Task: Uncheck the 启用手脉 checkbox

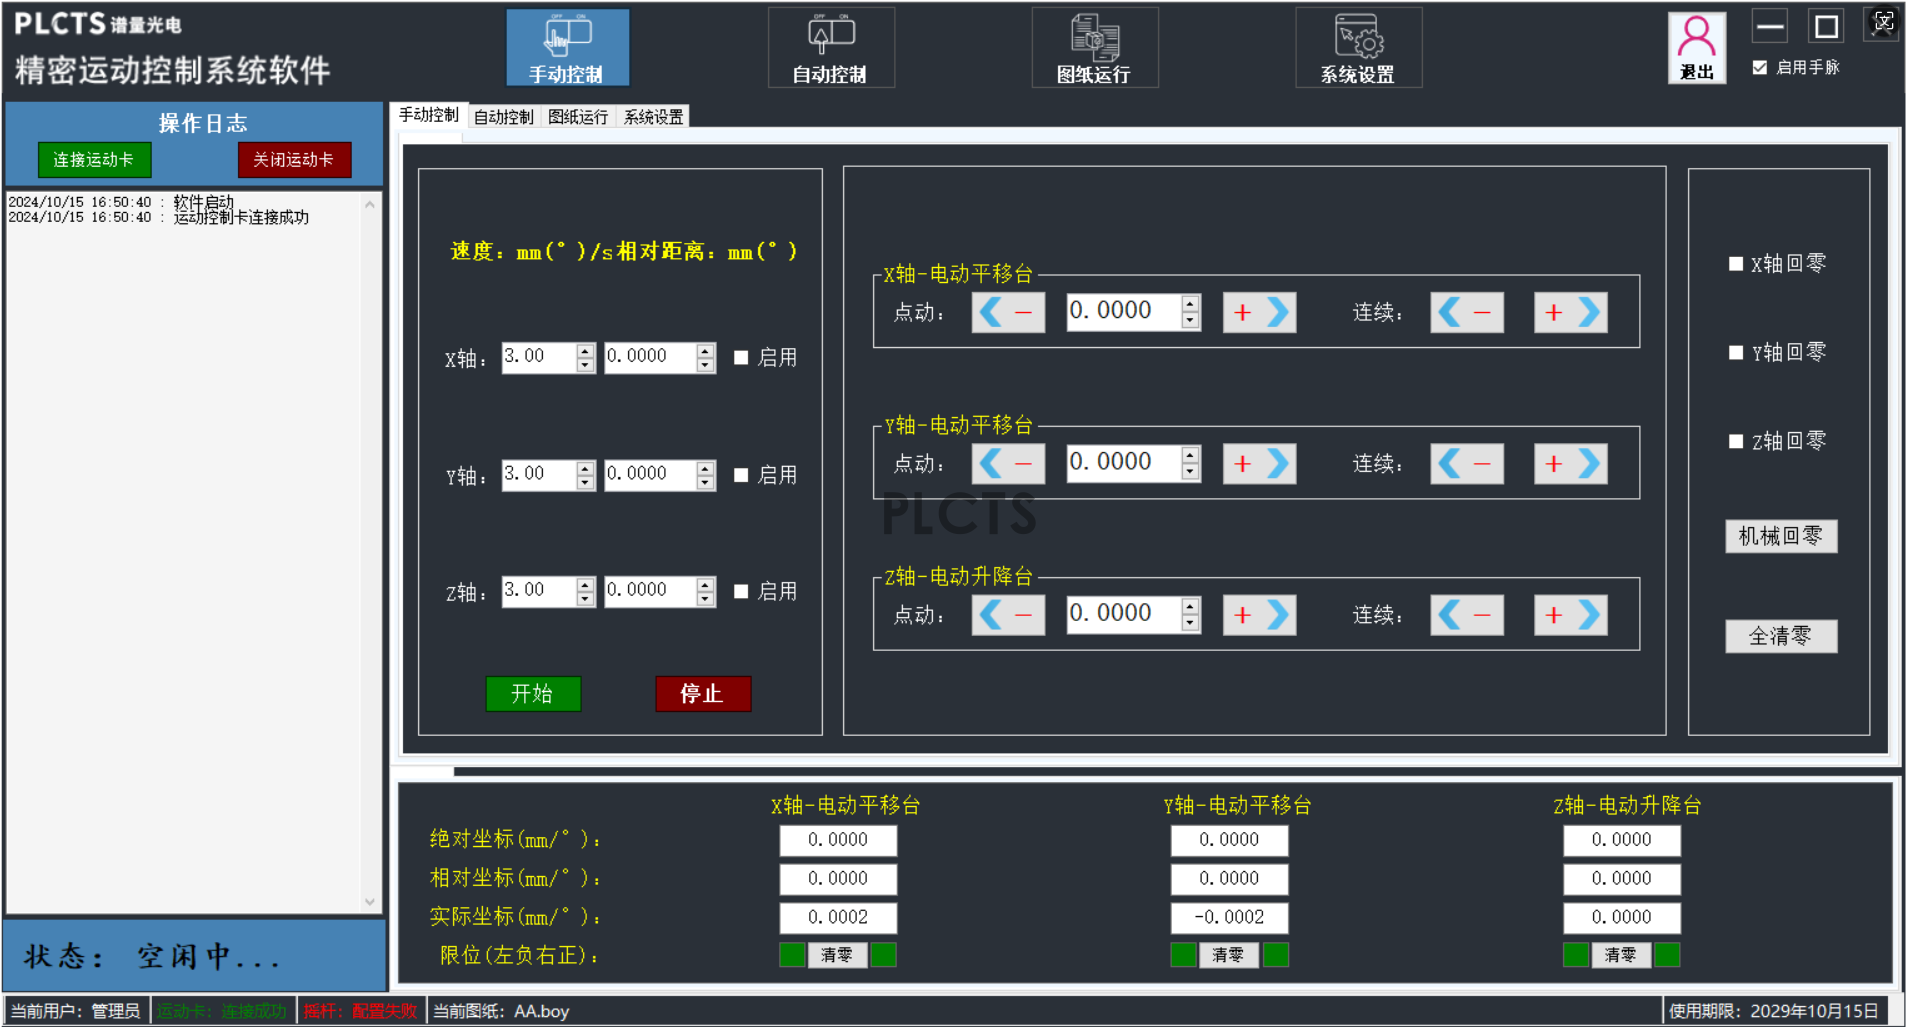Action: point(1759,68)
